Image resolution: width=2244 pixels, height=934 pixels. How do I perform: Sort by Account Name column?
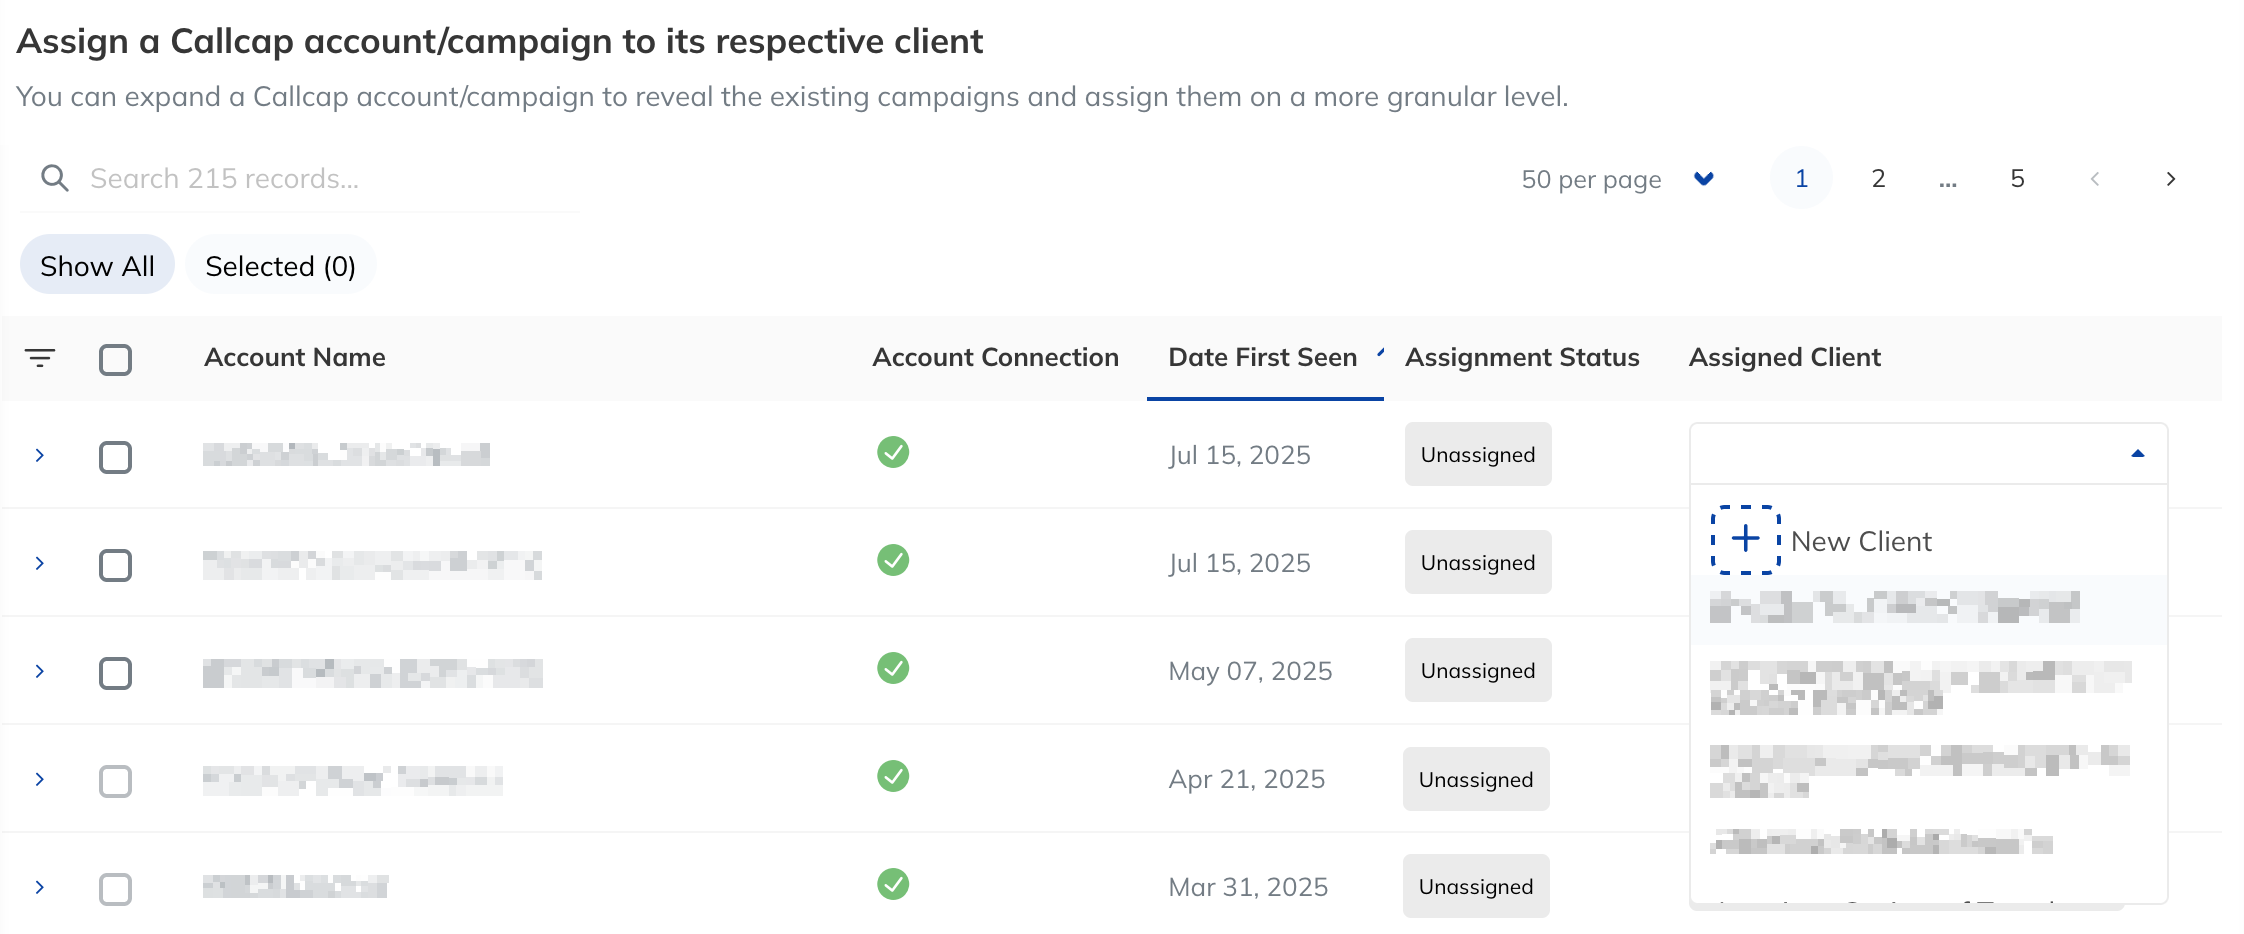(x=294, y=357)
